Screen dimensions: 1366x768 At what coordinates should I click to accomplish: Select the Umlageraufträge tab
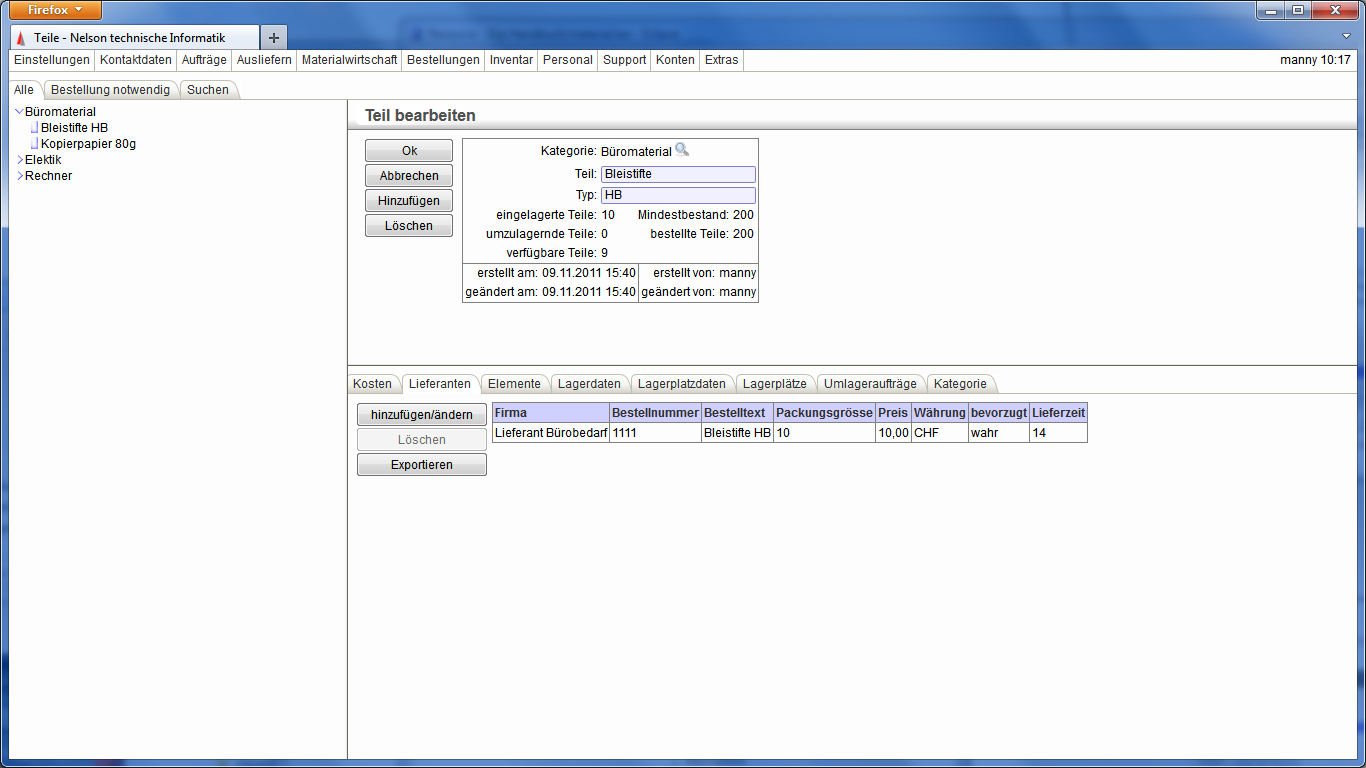(869, 384)
